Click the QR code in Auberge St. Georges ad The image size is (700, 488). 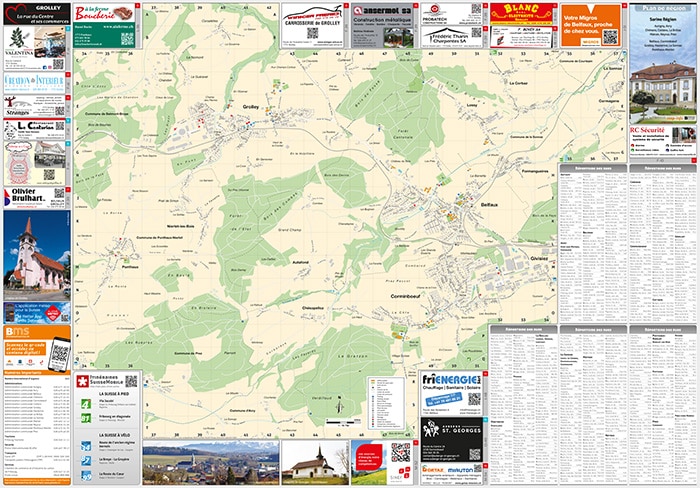(475, 454)
